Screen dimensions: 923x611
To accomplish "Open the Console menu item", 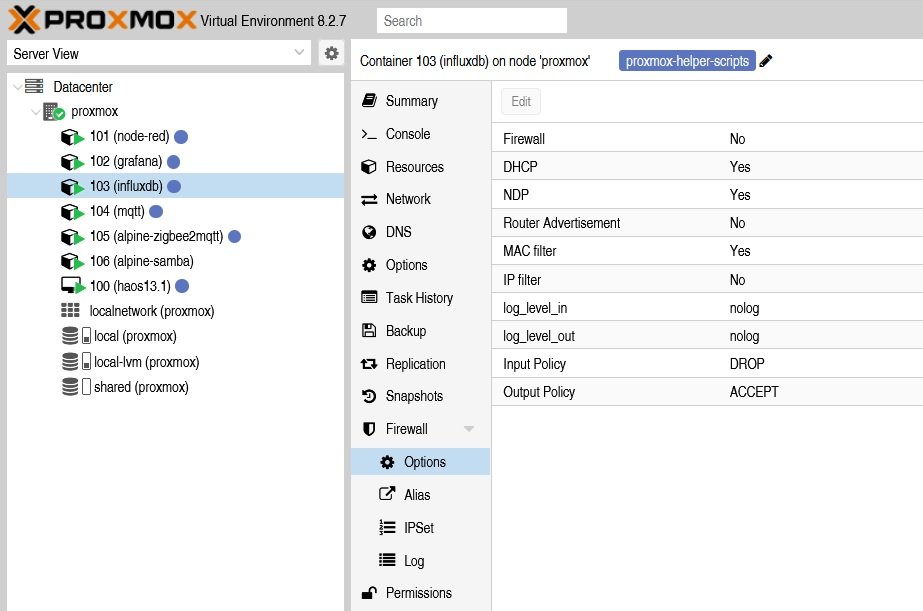I will [407, 134].
